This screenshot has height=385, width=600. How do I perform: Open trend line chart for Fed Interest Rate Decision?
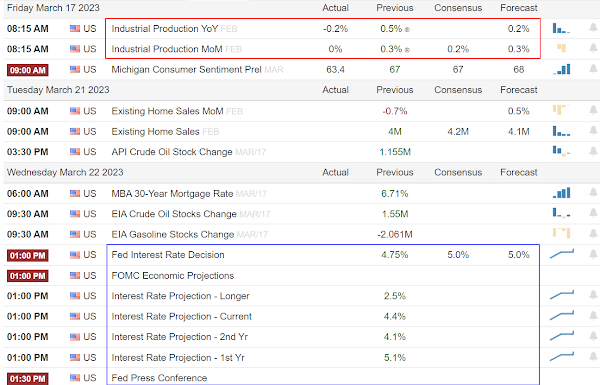coord(562,254)
